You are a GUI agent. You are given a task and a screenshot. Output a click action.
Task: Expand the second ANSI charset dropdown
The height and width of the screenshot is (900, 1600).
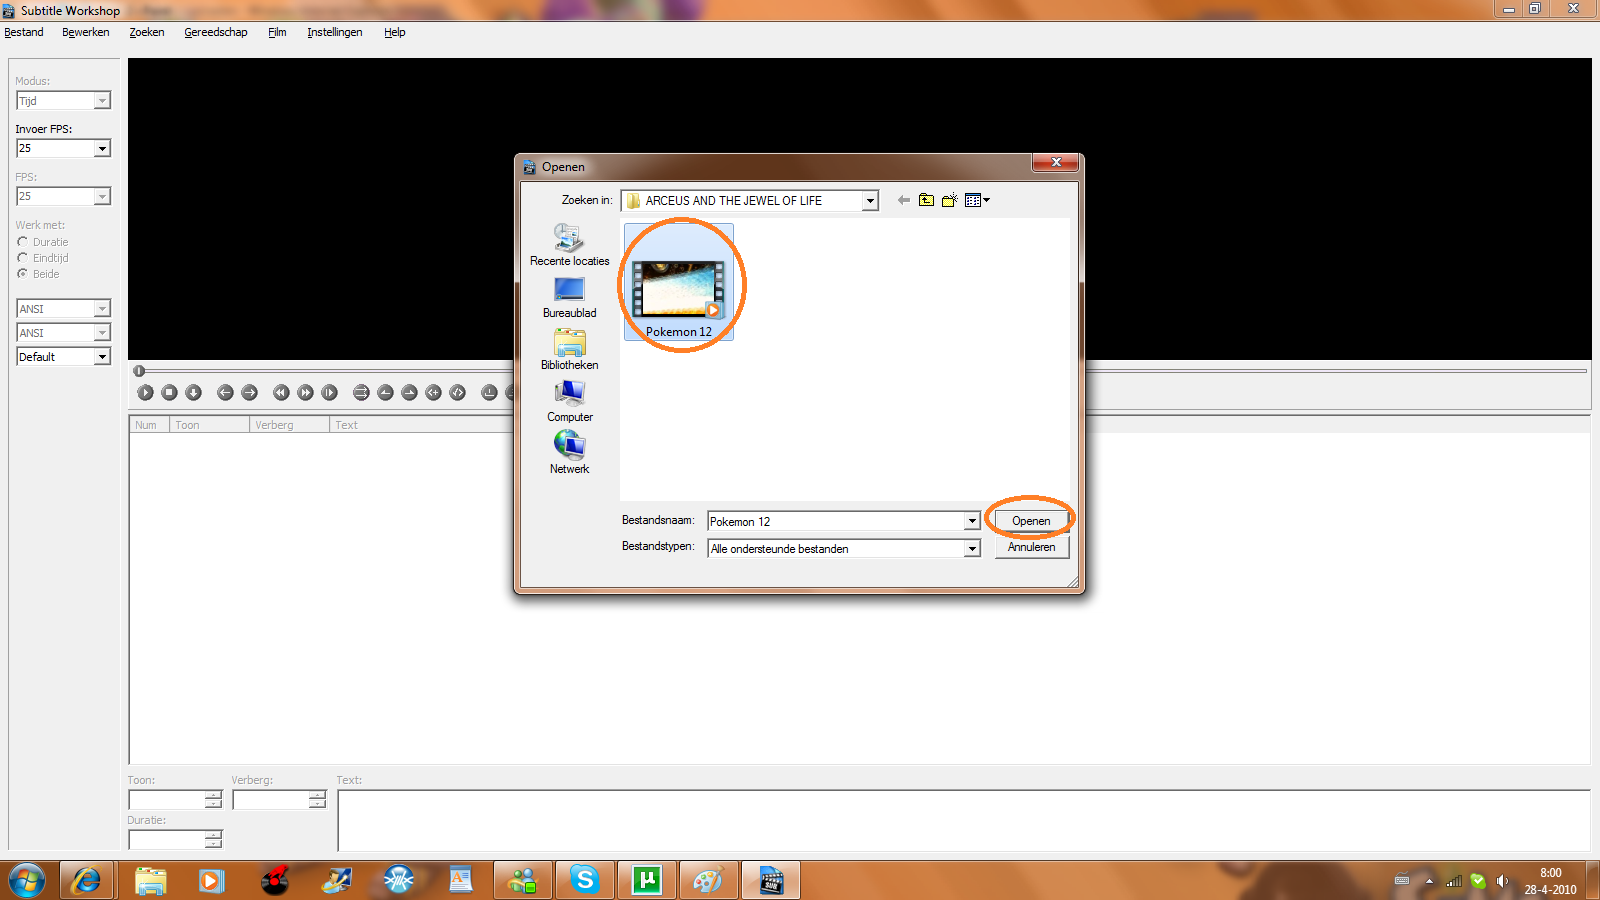click(x=102, y=333)
